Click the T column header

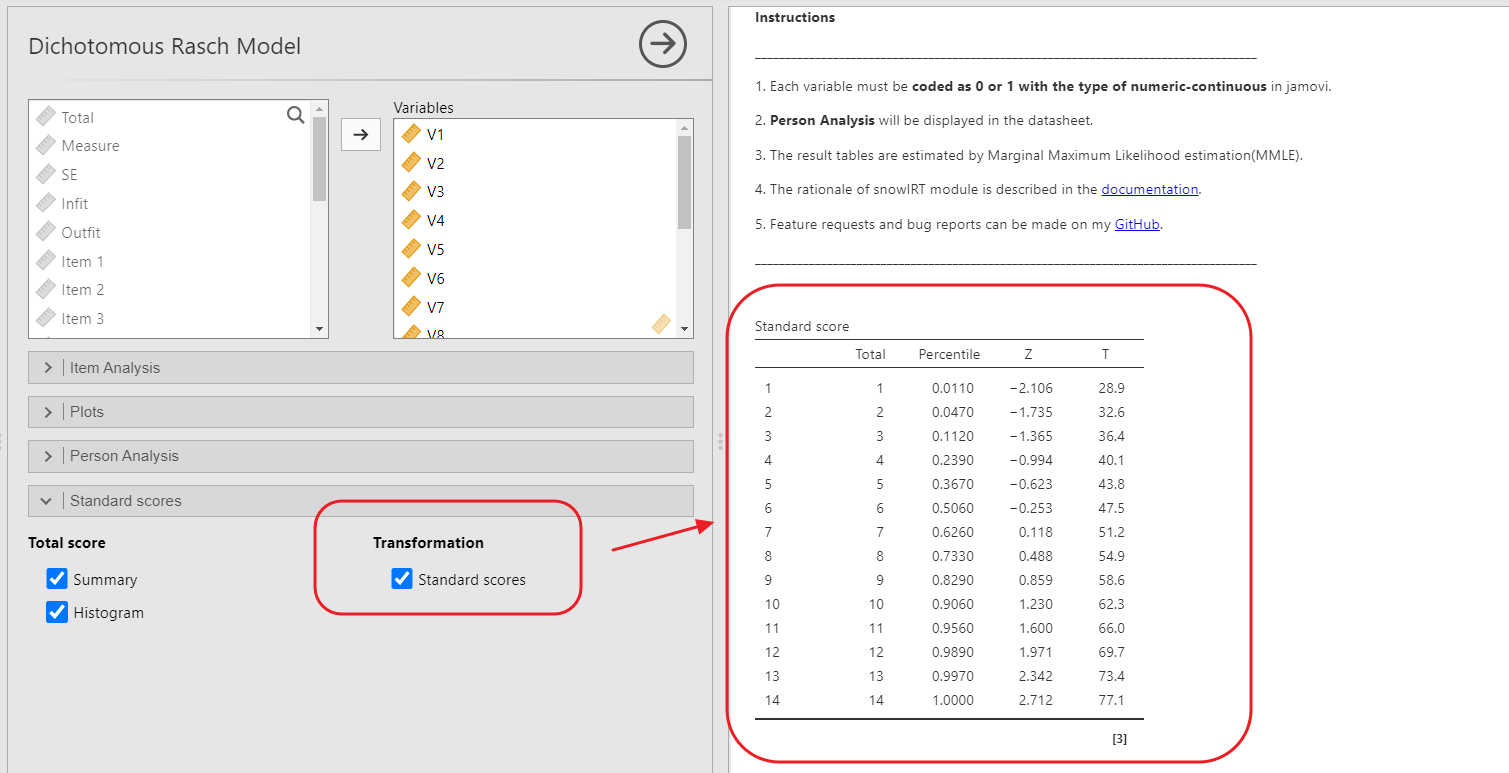click(x=1105, y=354)
